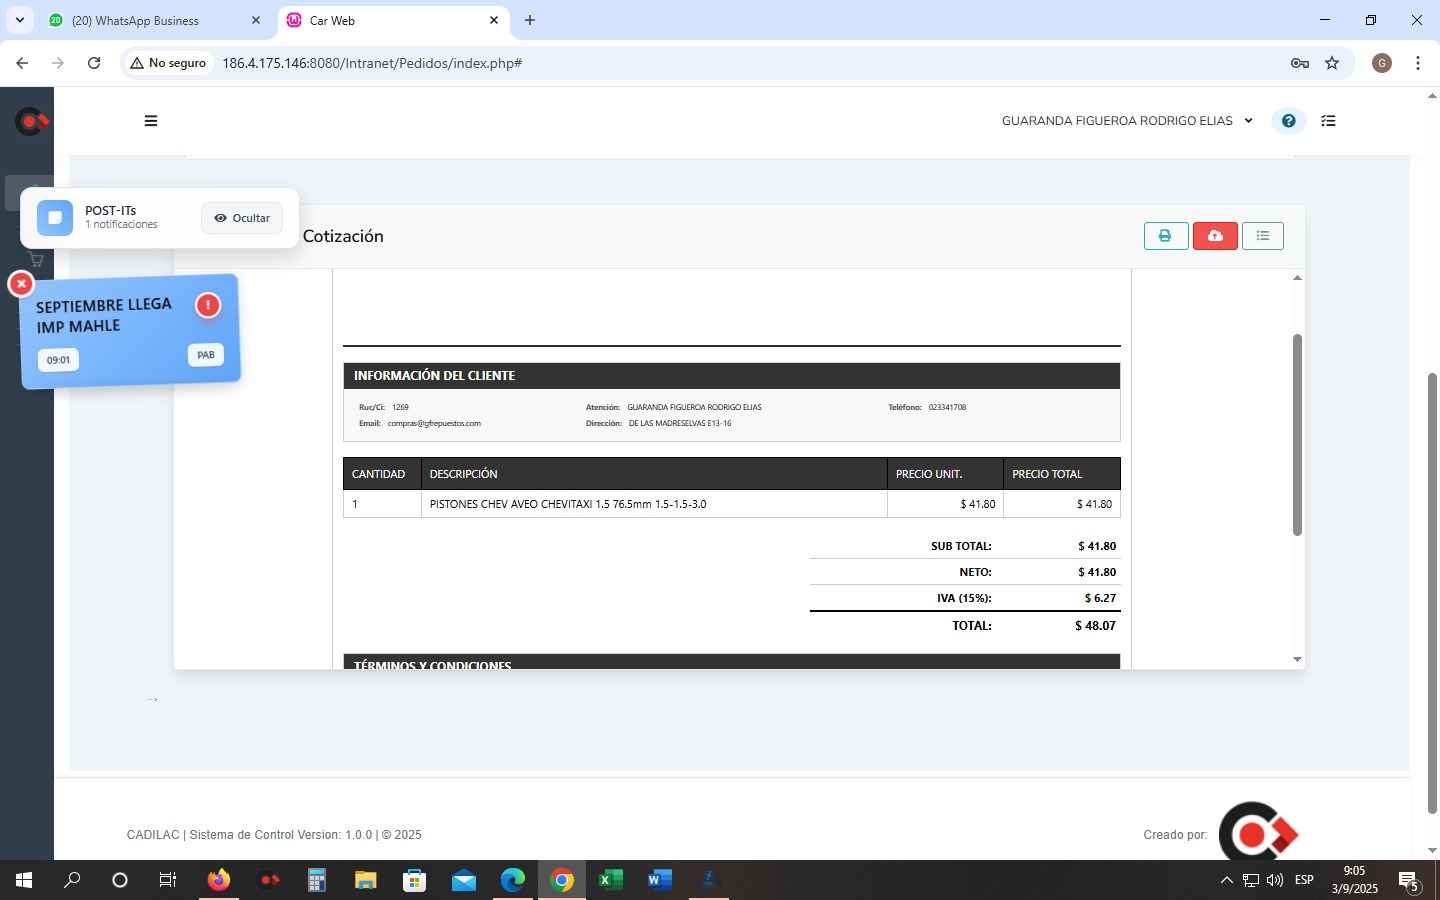
Task: Expand the GUARANDA FIGUEROA user dropdown
Action: click(1127, 121)
